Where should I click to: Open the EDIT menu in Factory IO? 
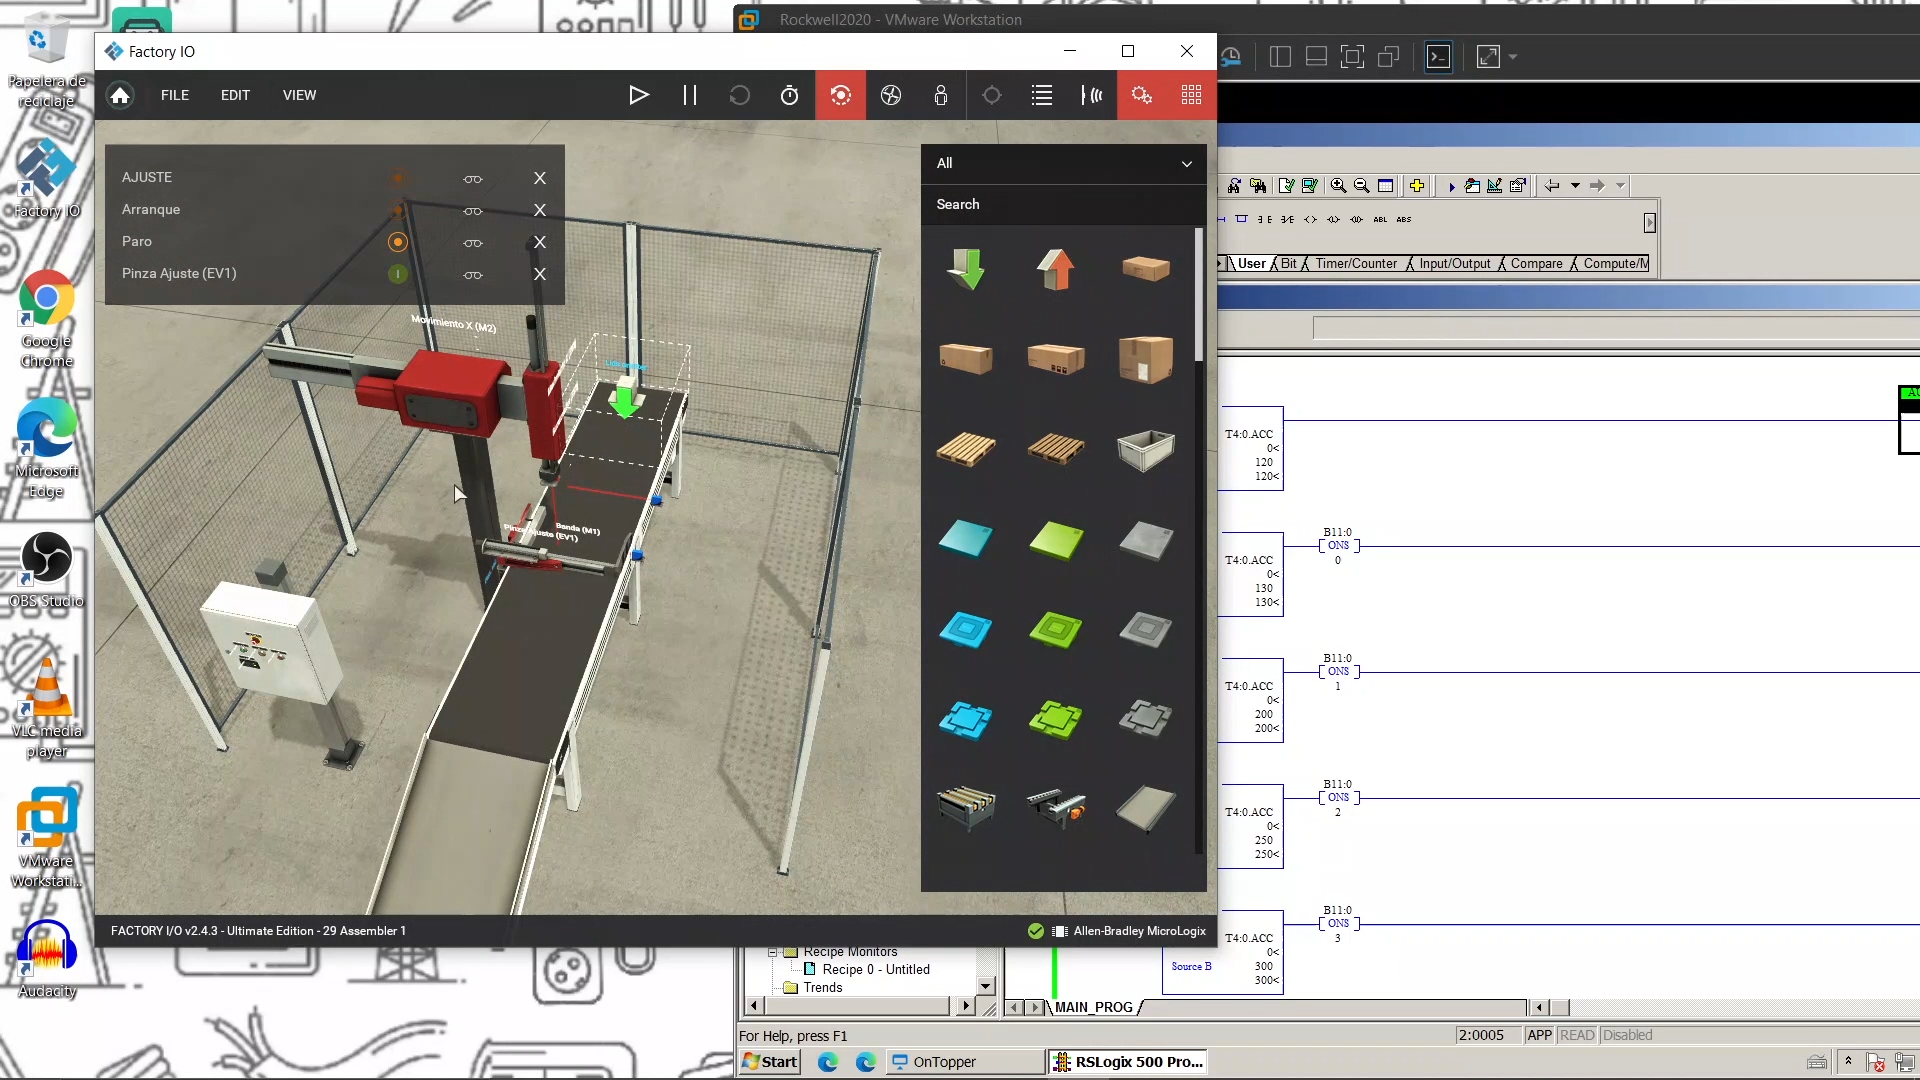235,95
